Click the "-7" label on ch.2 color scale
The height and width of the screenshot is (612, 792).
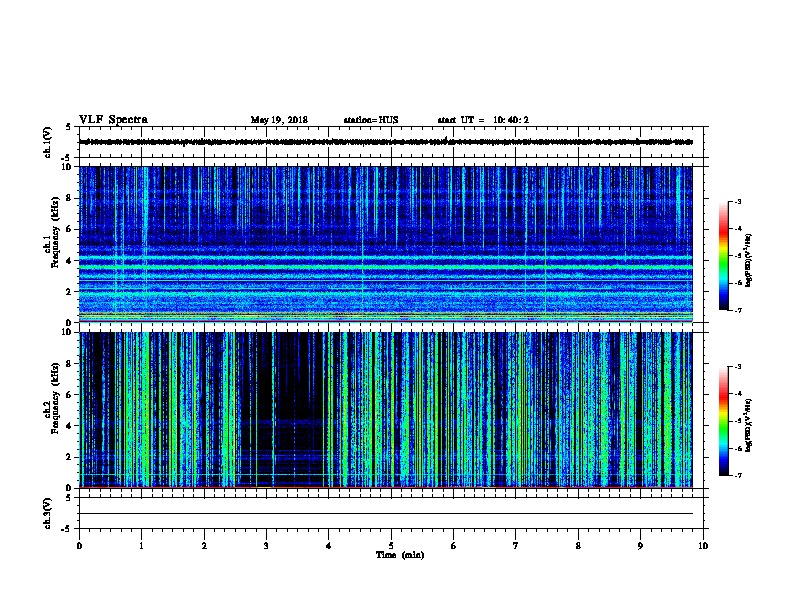pyautogui.click(x=737, y=476)
